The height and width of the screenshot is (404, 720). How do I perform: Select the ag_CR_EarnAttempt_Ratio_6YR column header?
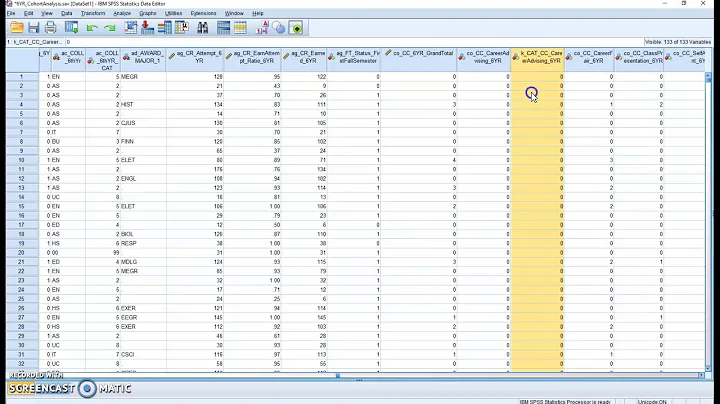point(252,60)
